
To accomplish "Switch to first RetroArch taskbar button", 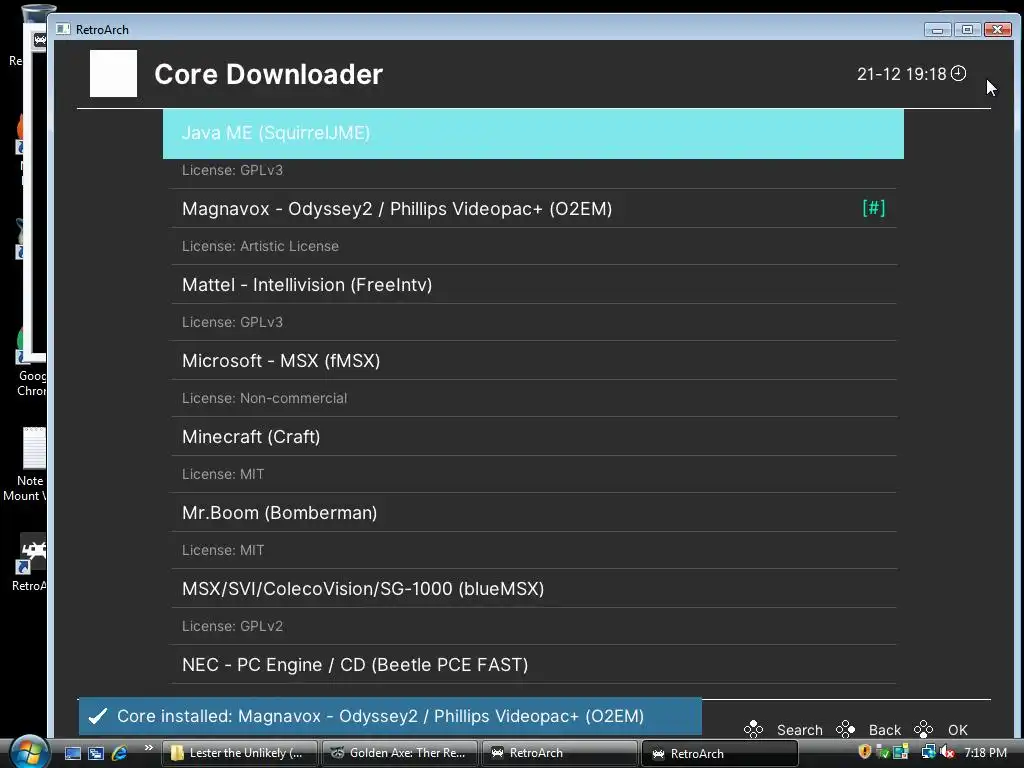I will point(559,753).
